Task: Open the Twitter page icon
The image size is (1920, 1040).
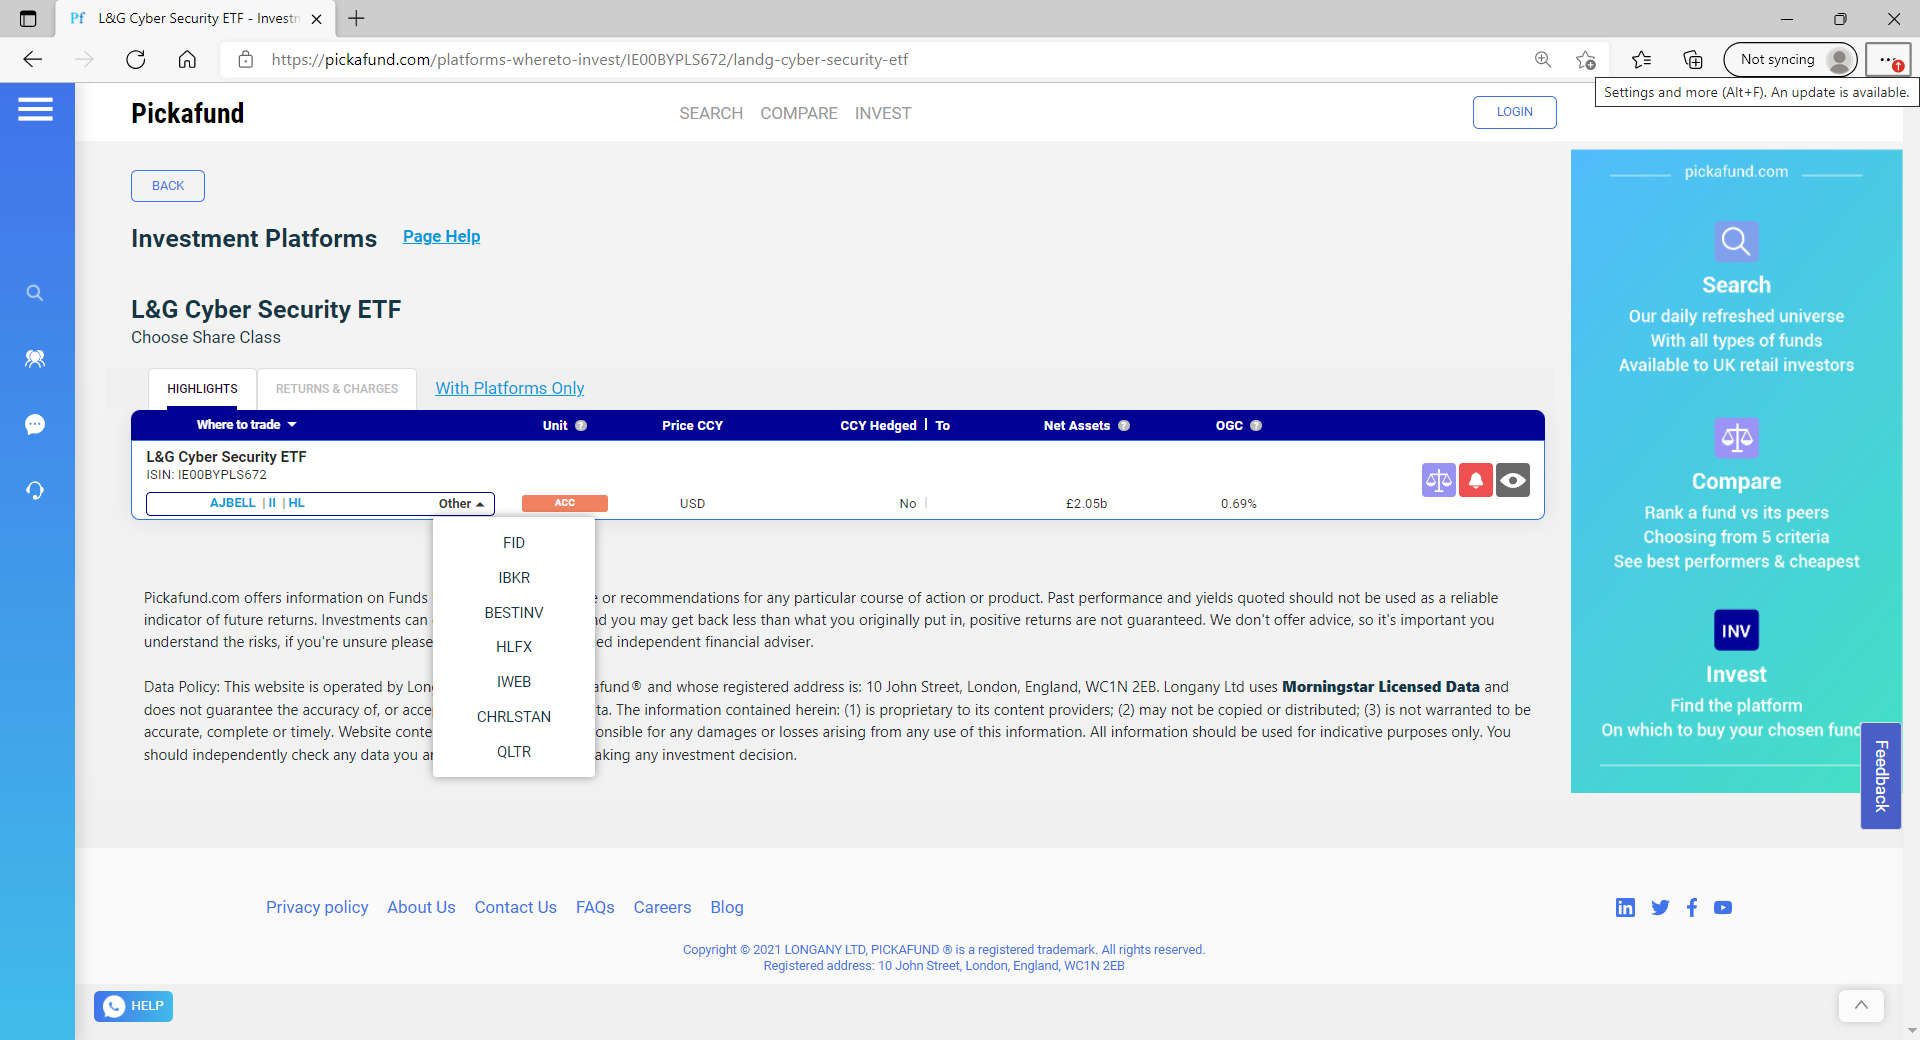Action: pyautogui.click(x=1660, y=907)
